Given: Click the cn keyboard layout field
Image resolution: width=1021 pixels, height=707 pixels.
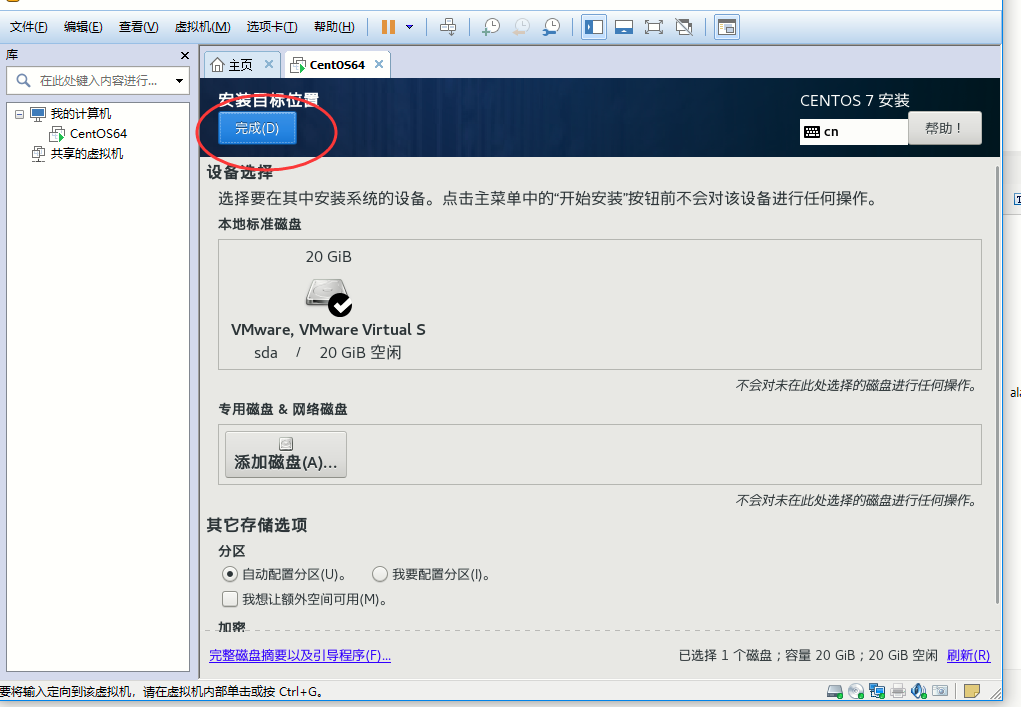Looking at the screenshot, I should (854, 132).
